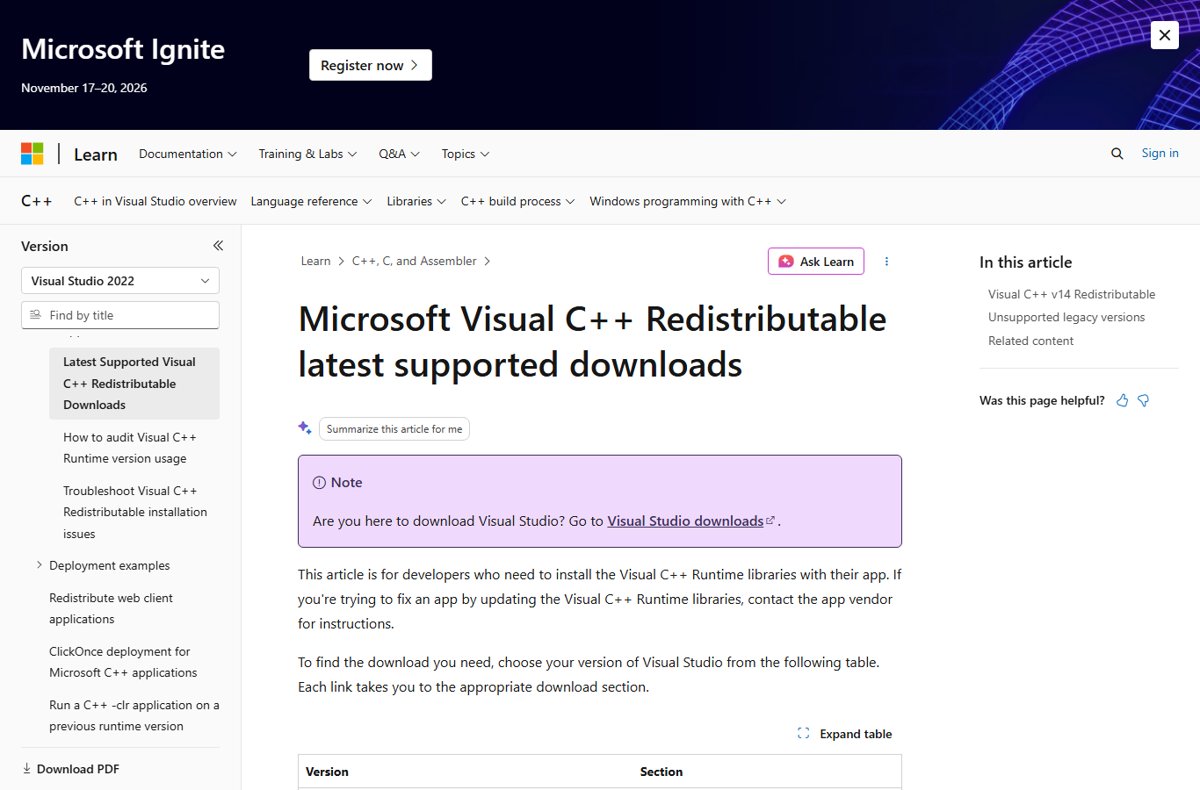The height and width of the screenshot is (790, 1200).
Task: Open the Training & Labs menu
Action: coord(308,154)
